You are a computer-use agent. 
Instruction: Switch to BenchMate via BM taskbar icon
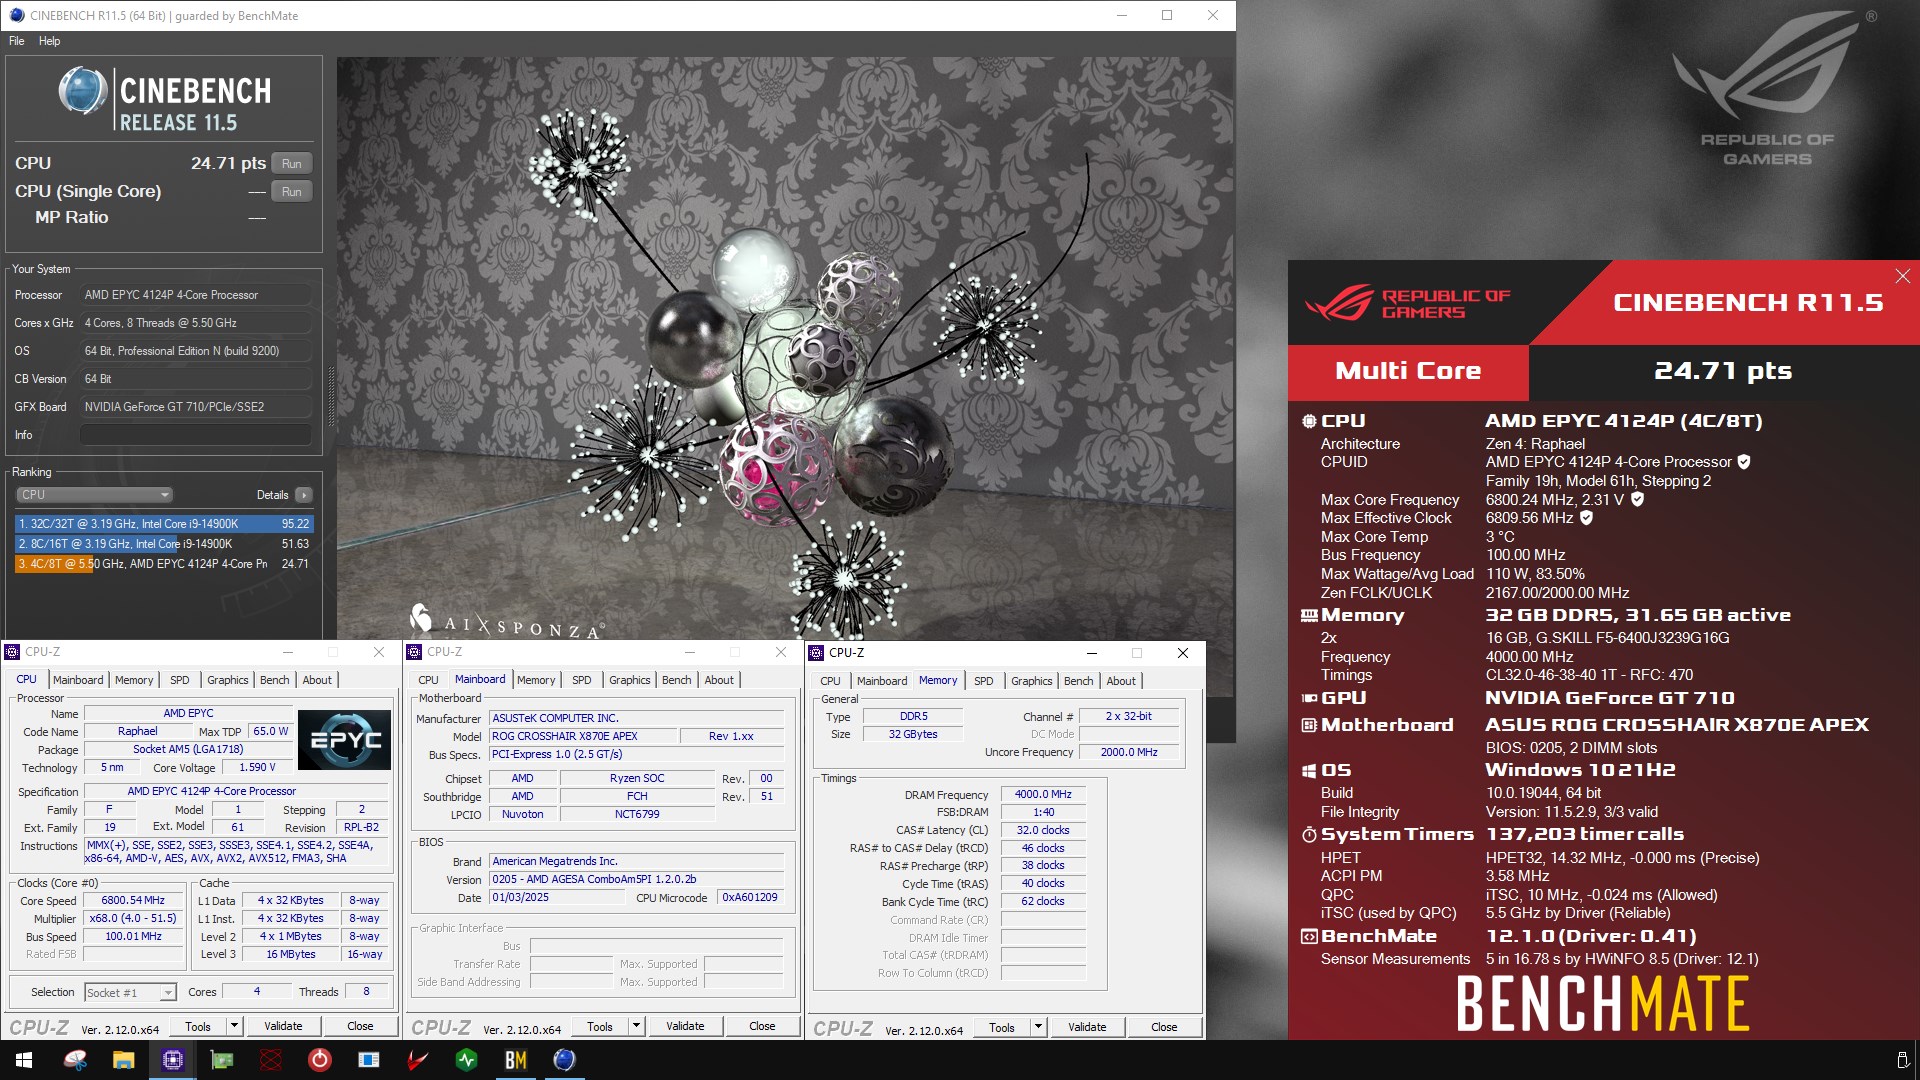pos(515,1060)
